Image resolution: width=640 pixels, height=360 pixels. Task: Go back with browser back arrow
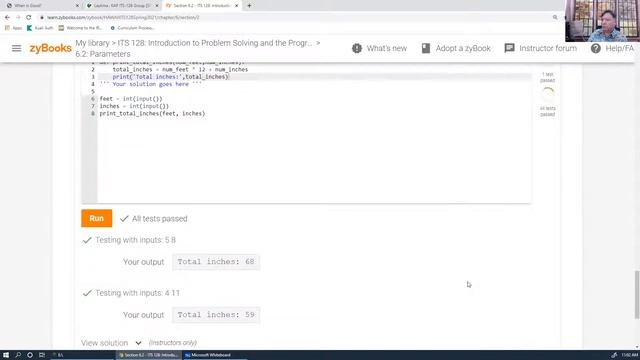tap(7, 18)
